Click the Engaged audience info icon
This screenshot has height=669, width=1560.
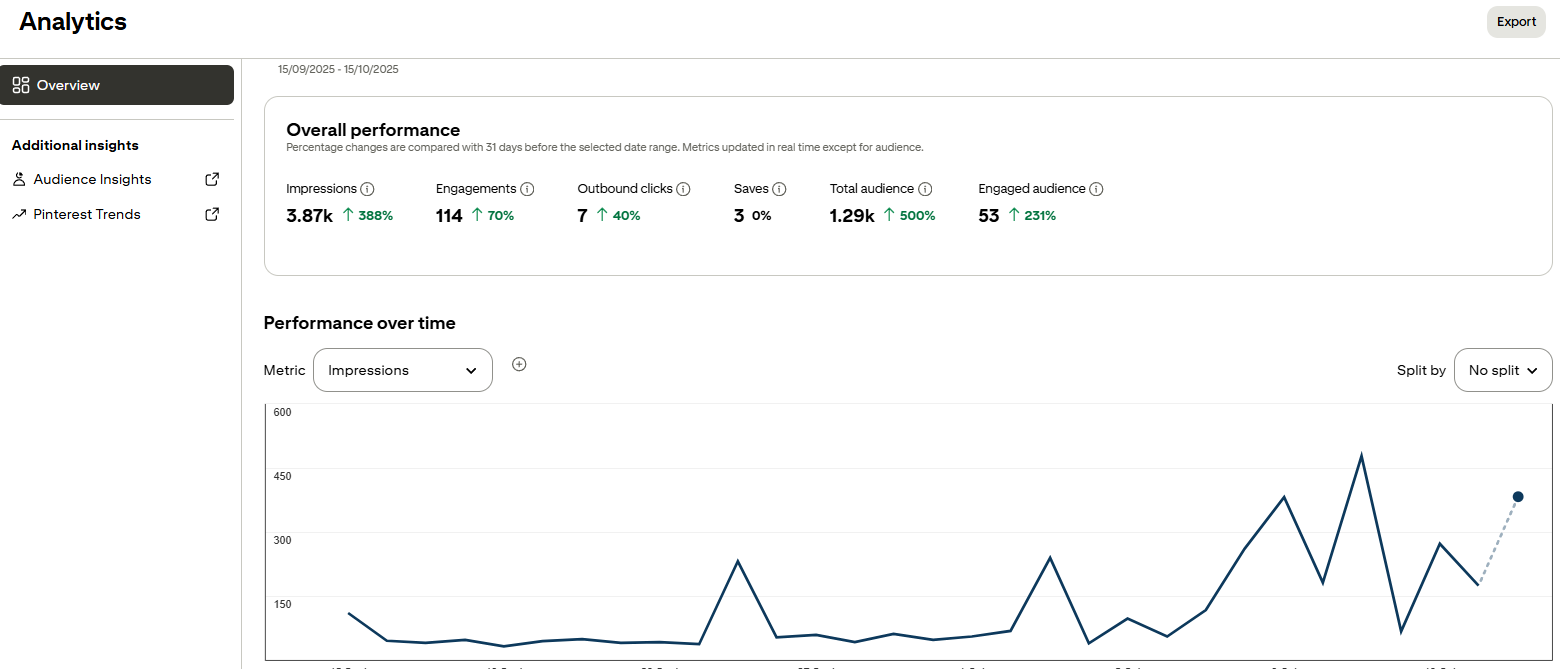click(1096, 189)
